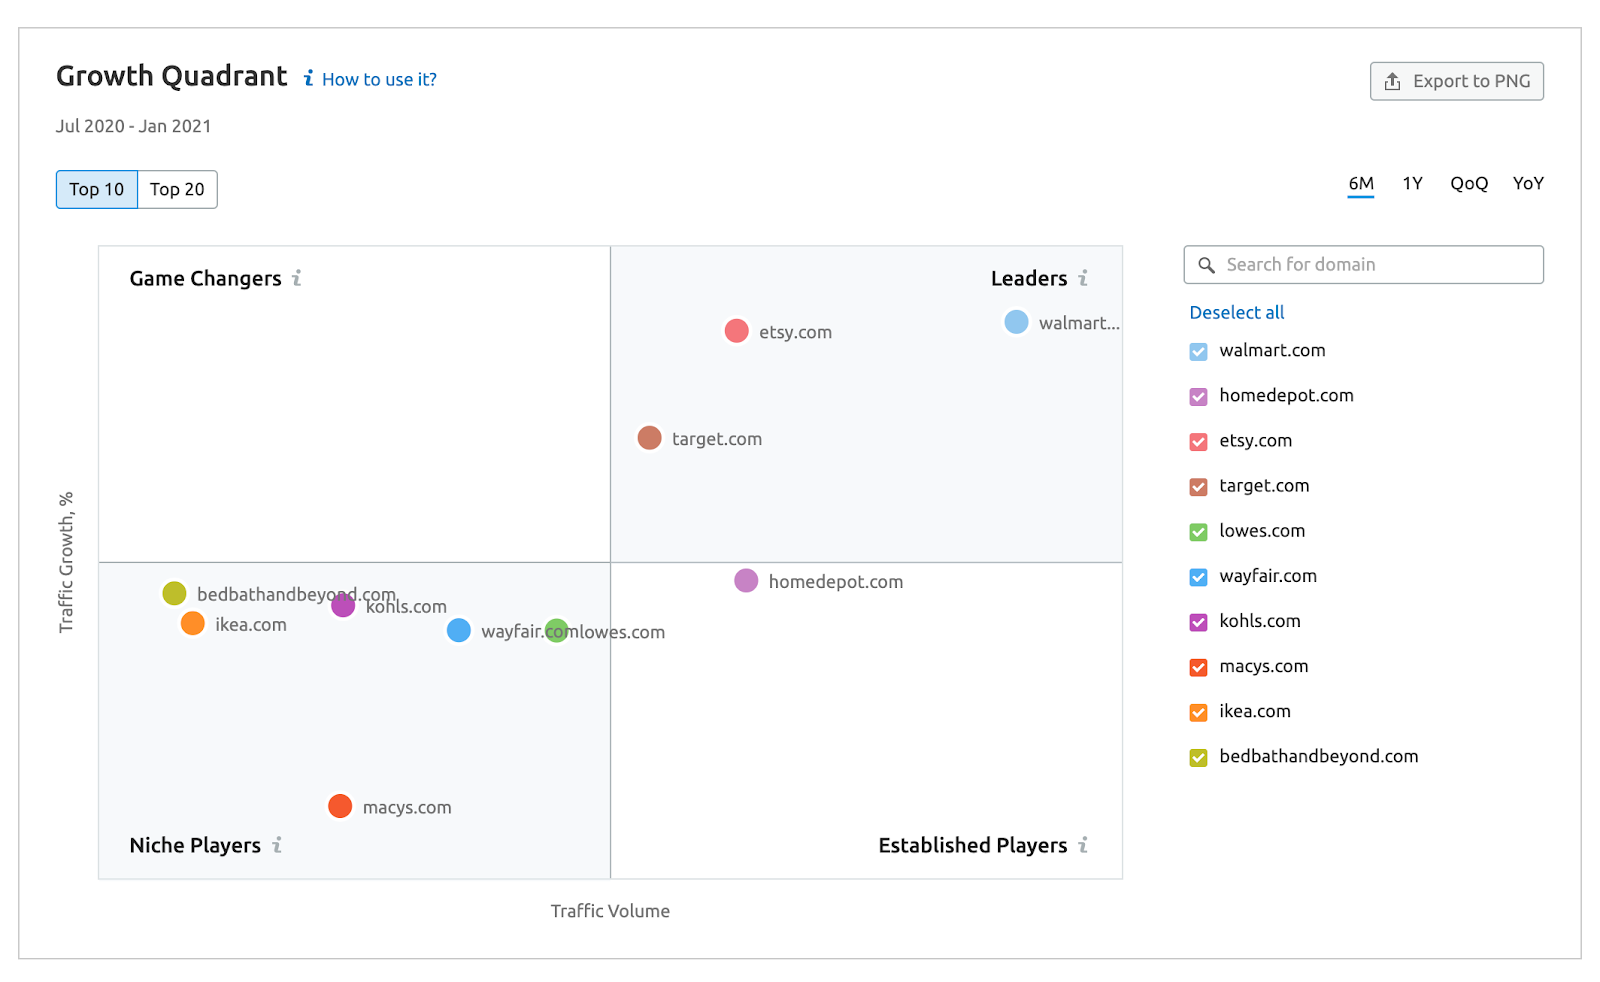Focus the Search for domain field
Screen dimensions: 1600x982
pos(1363,265)
